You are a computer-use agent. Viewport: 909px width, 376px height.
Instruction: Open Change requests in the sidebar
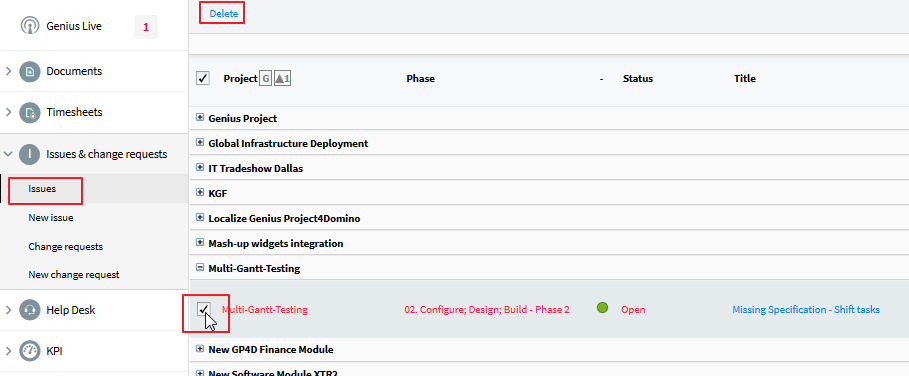point(66,246)
